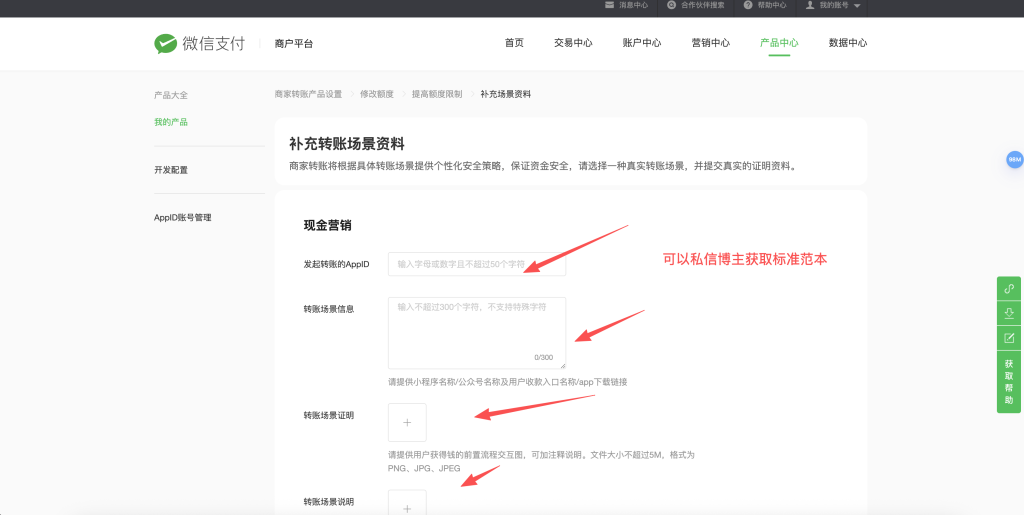Select AppID账号管理 in sidebar
Image resolution: width=1024 pixels, height=515 pixels.
click(x=183, y=218)
